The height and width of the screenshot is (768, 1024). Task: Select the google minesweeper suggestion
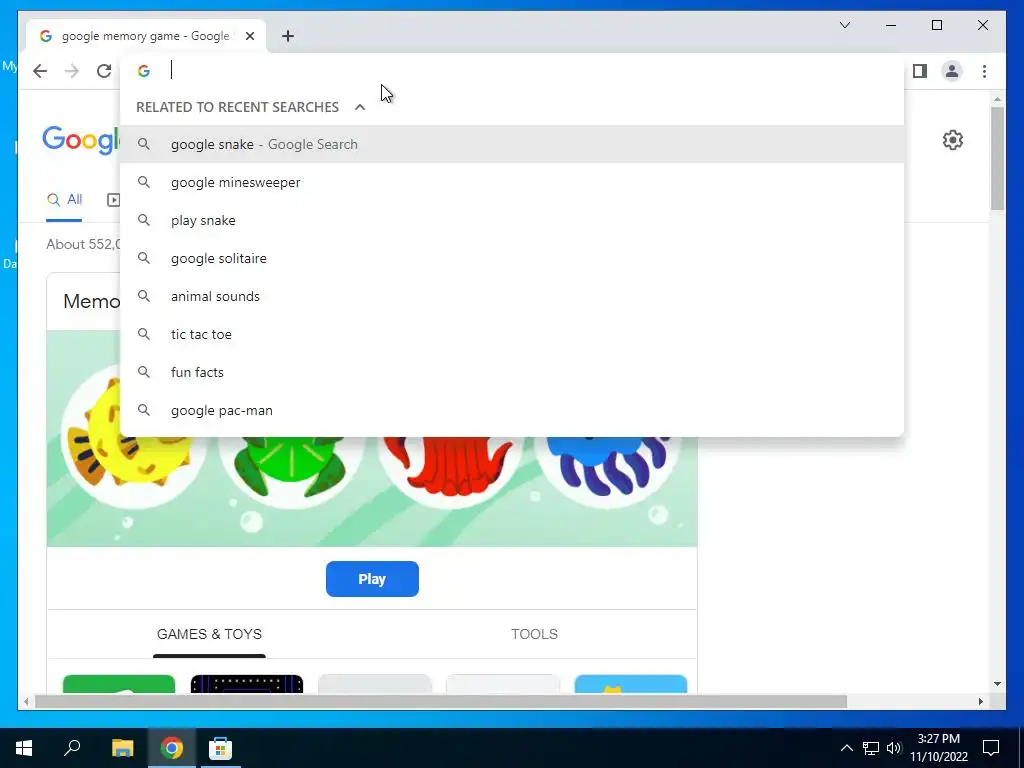point(512,182)
